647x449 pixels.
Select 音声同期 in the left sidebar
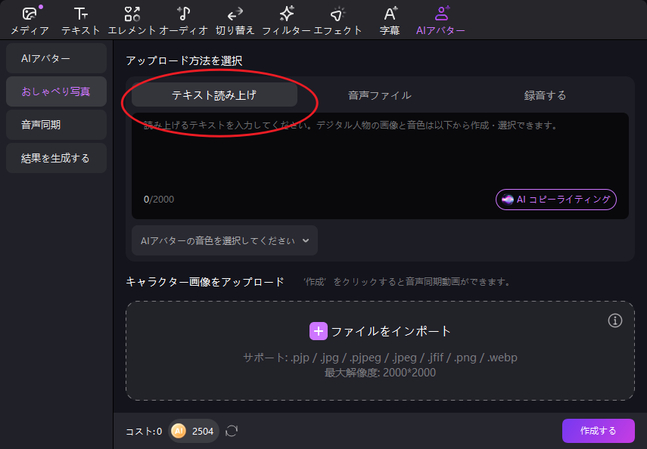coord(55,125)
